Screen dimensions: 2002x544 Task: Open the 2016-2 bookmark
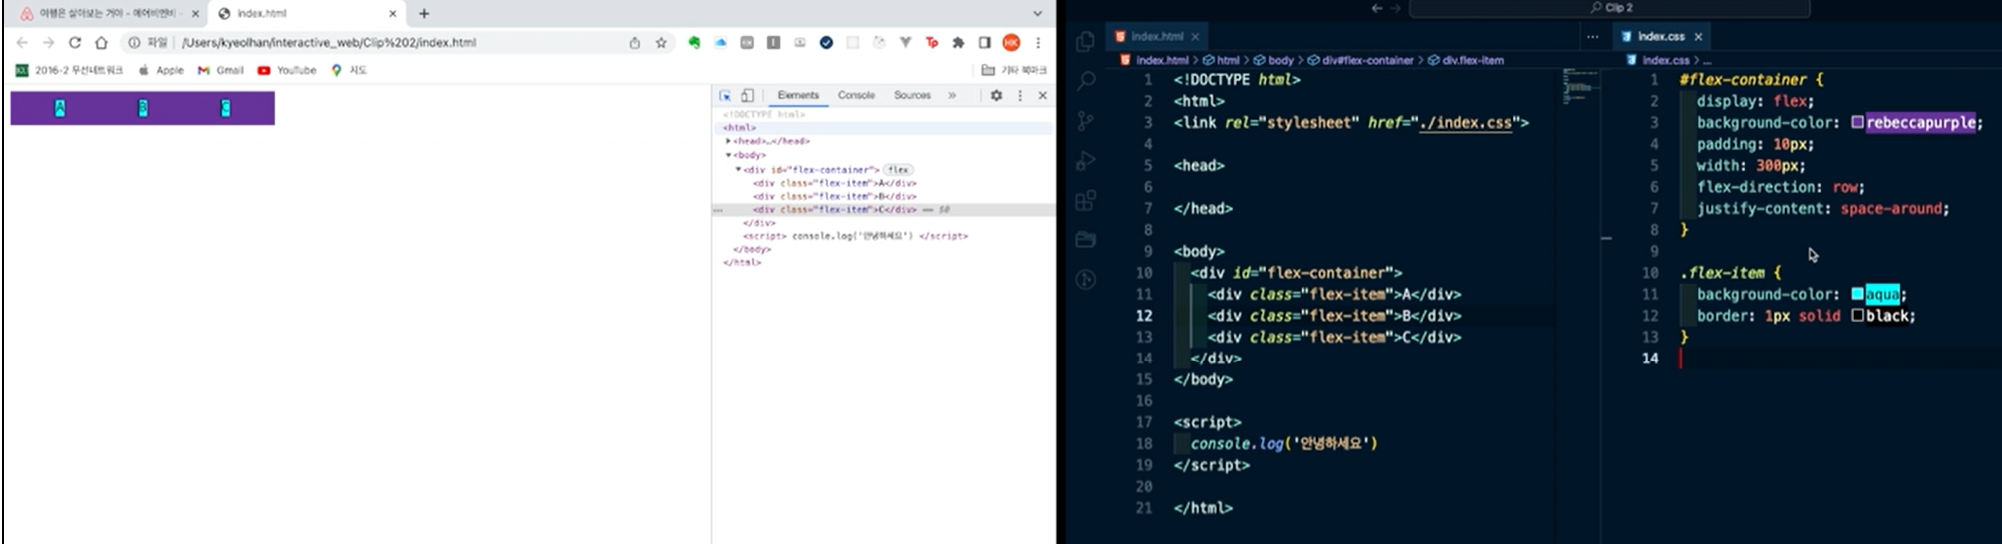coord(69,70)
